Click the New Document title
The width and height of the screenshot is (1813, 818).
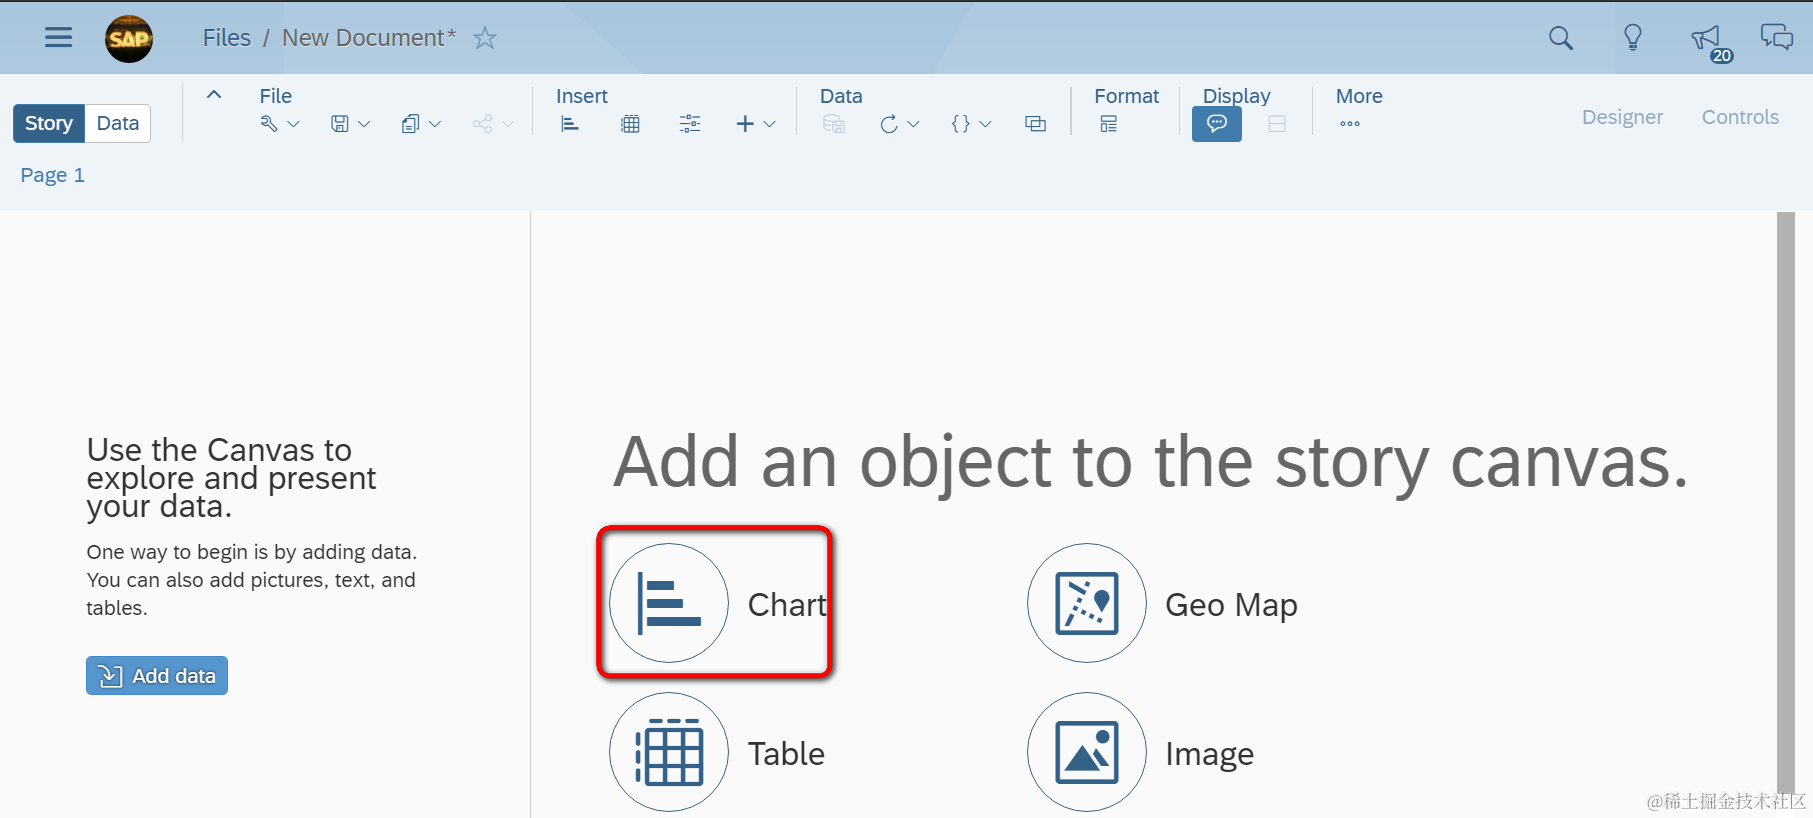[x=369, y=38]
